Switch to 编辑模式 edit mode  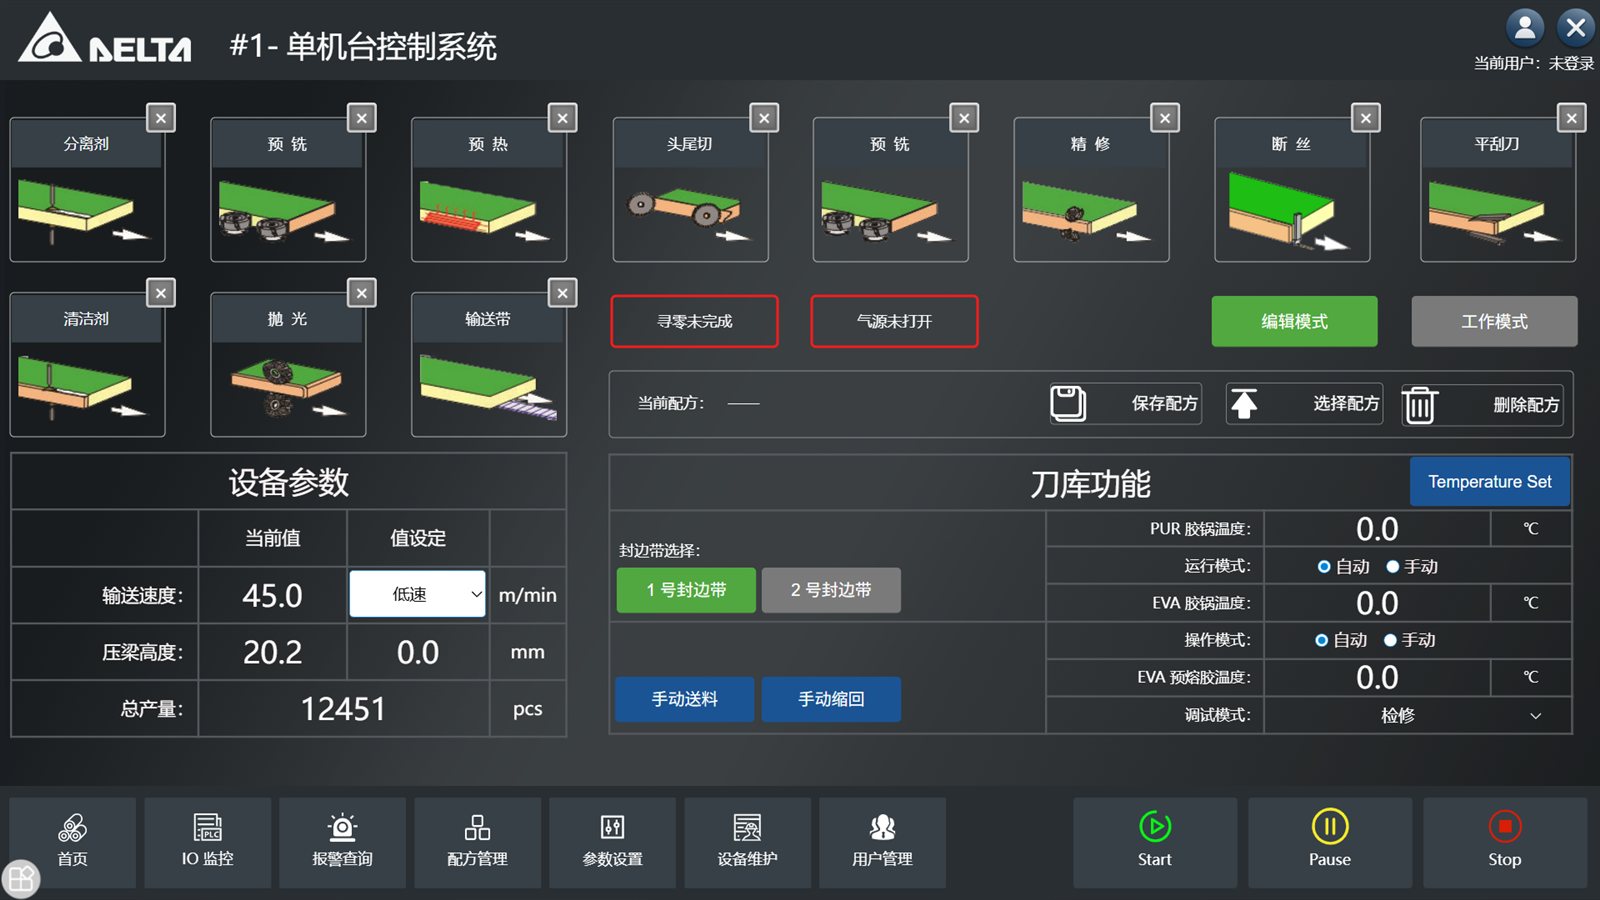[1294, 321]
